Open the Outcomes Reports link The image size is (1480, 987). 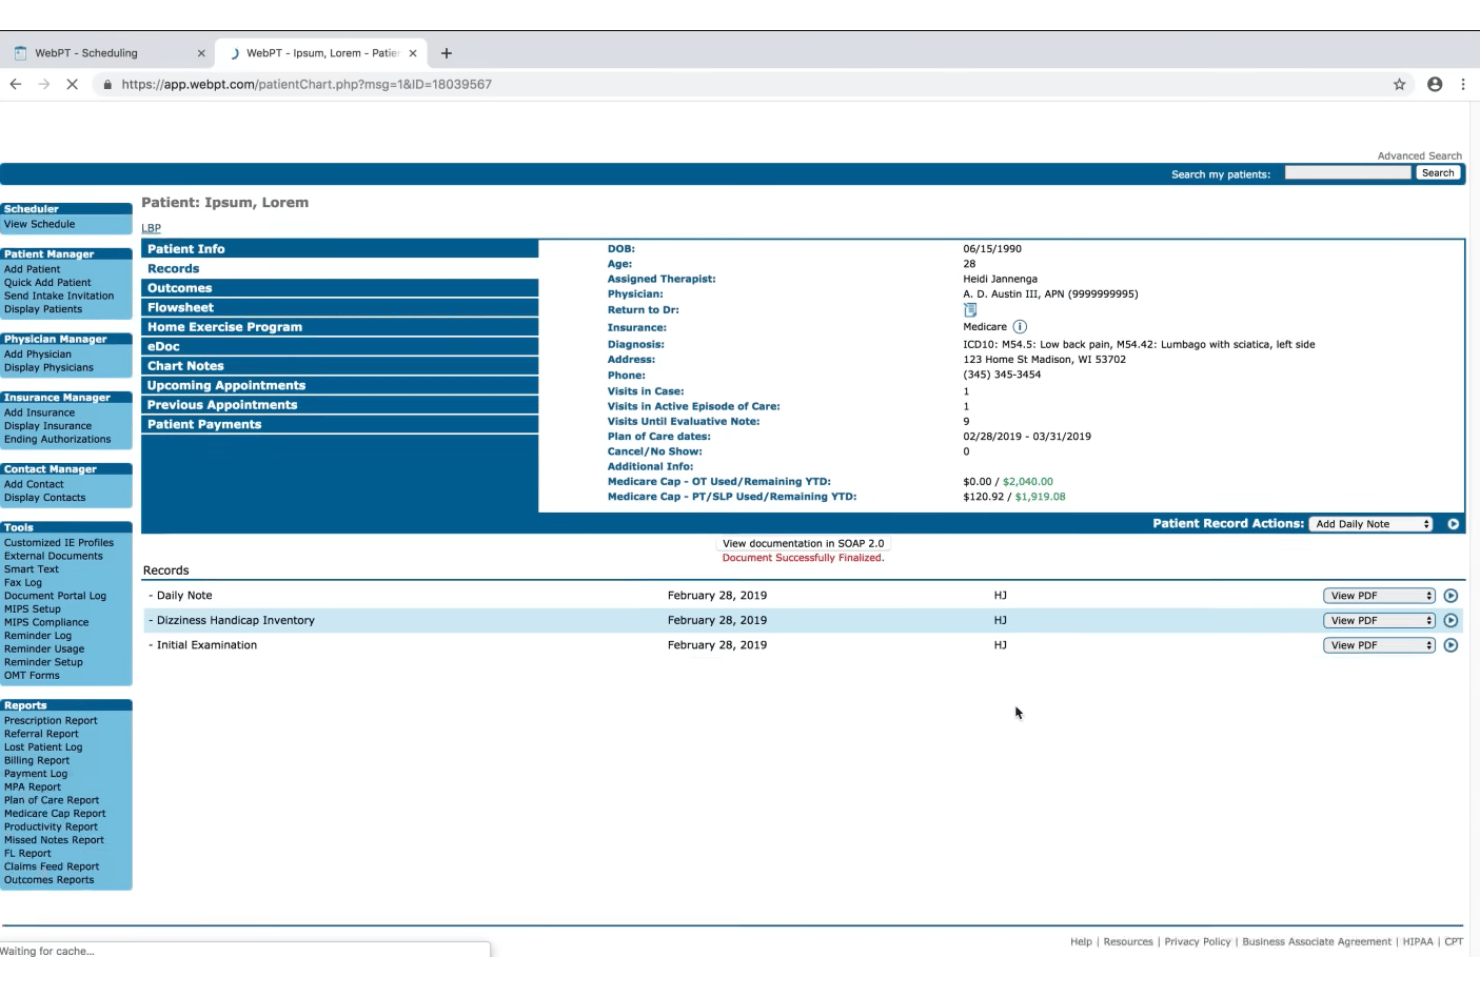coord(49,881)
